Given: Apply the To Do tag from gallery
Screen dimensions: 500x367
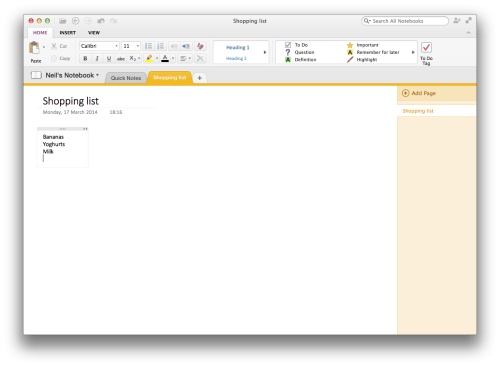Looking at the screenshot, I should 297,45.
